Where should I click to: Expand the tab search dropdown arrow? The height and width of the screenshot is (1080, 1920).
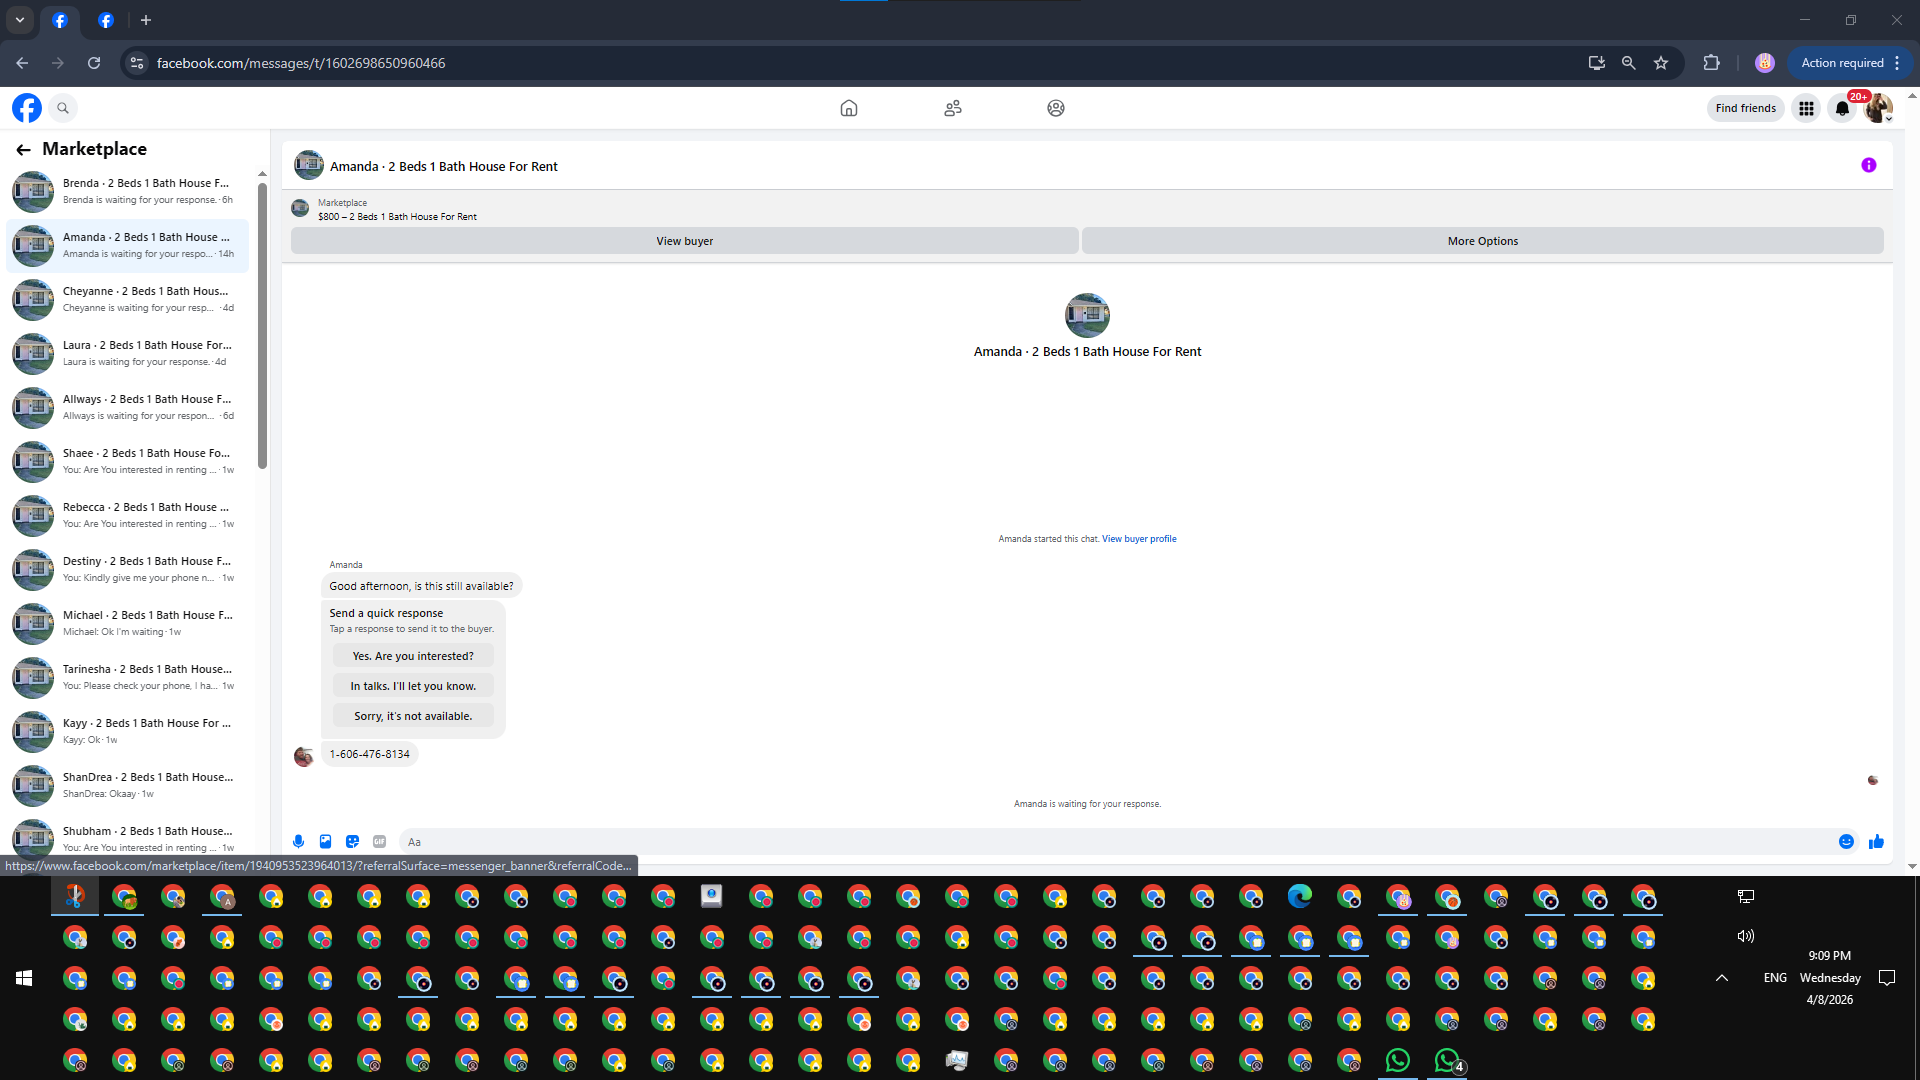point(20,20)
